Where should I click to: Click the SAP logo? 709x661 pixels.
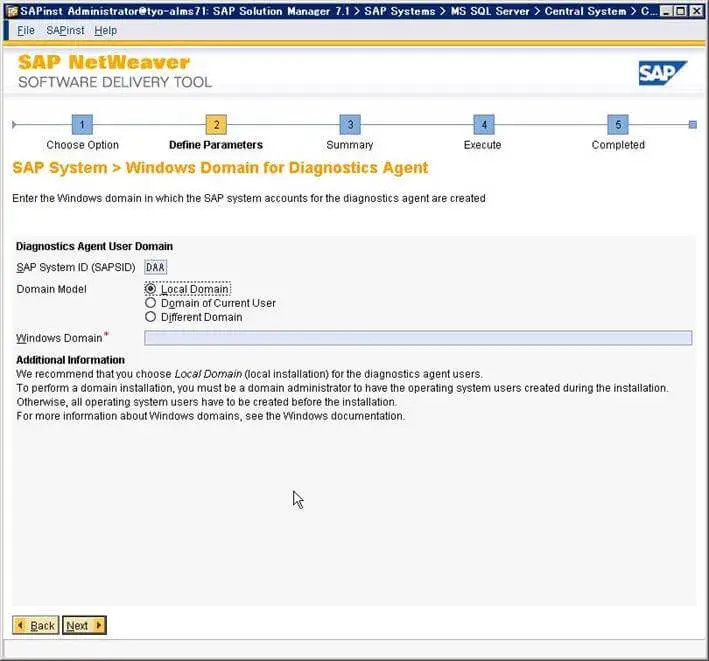[x=662, y=73]
